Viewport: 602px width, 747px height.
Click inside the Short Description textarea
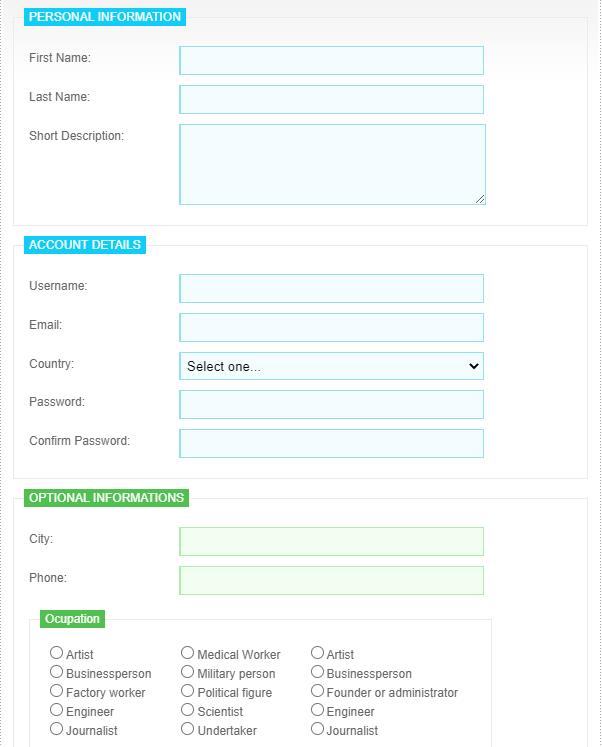point(332,164)
